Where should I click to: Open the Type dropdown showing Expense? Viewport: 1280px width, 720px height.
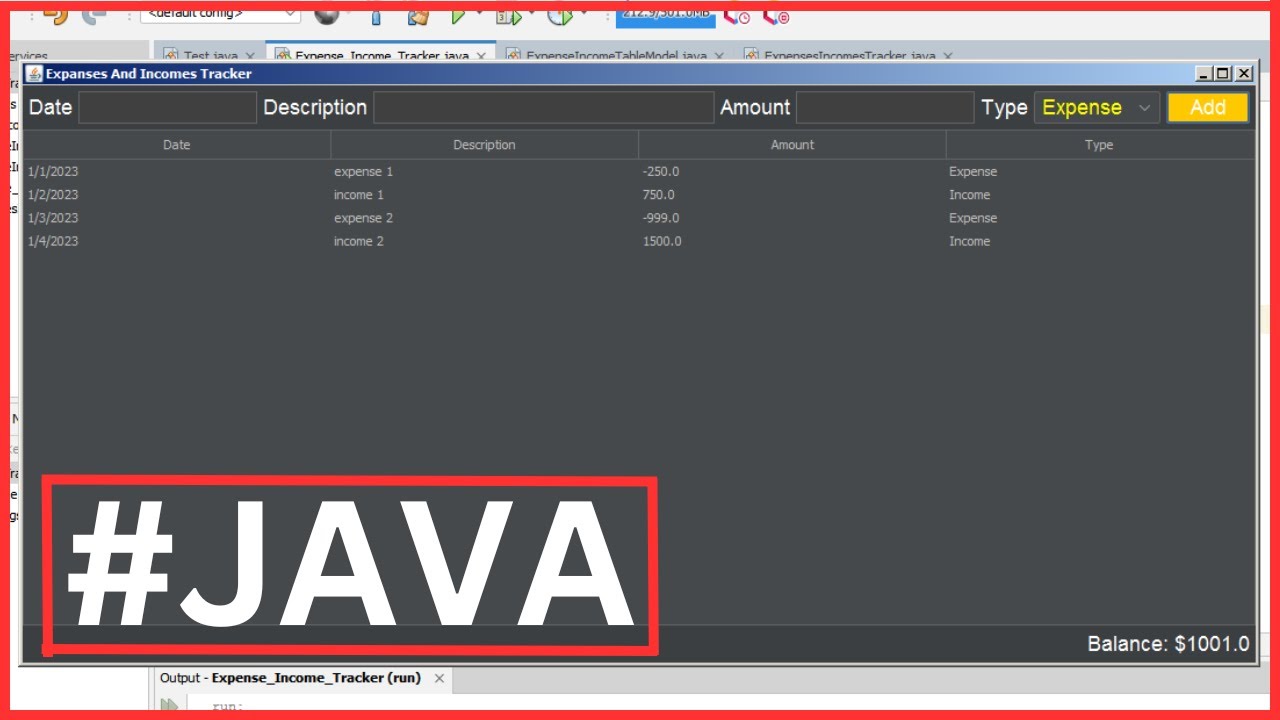click(1097, 108)
